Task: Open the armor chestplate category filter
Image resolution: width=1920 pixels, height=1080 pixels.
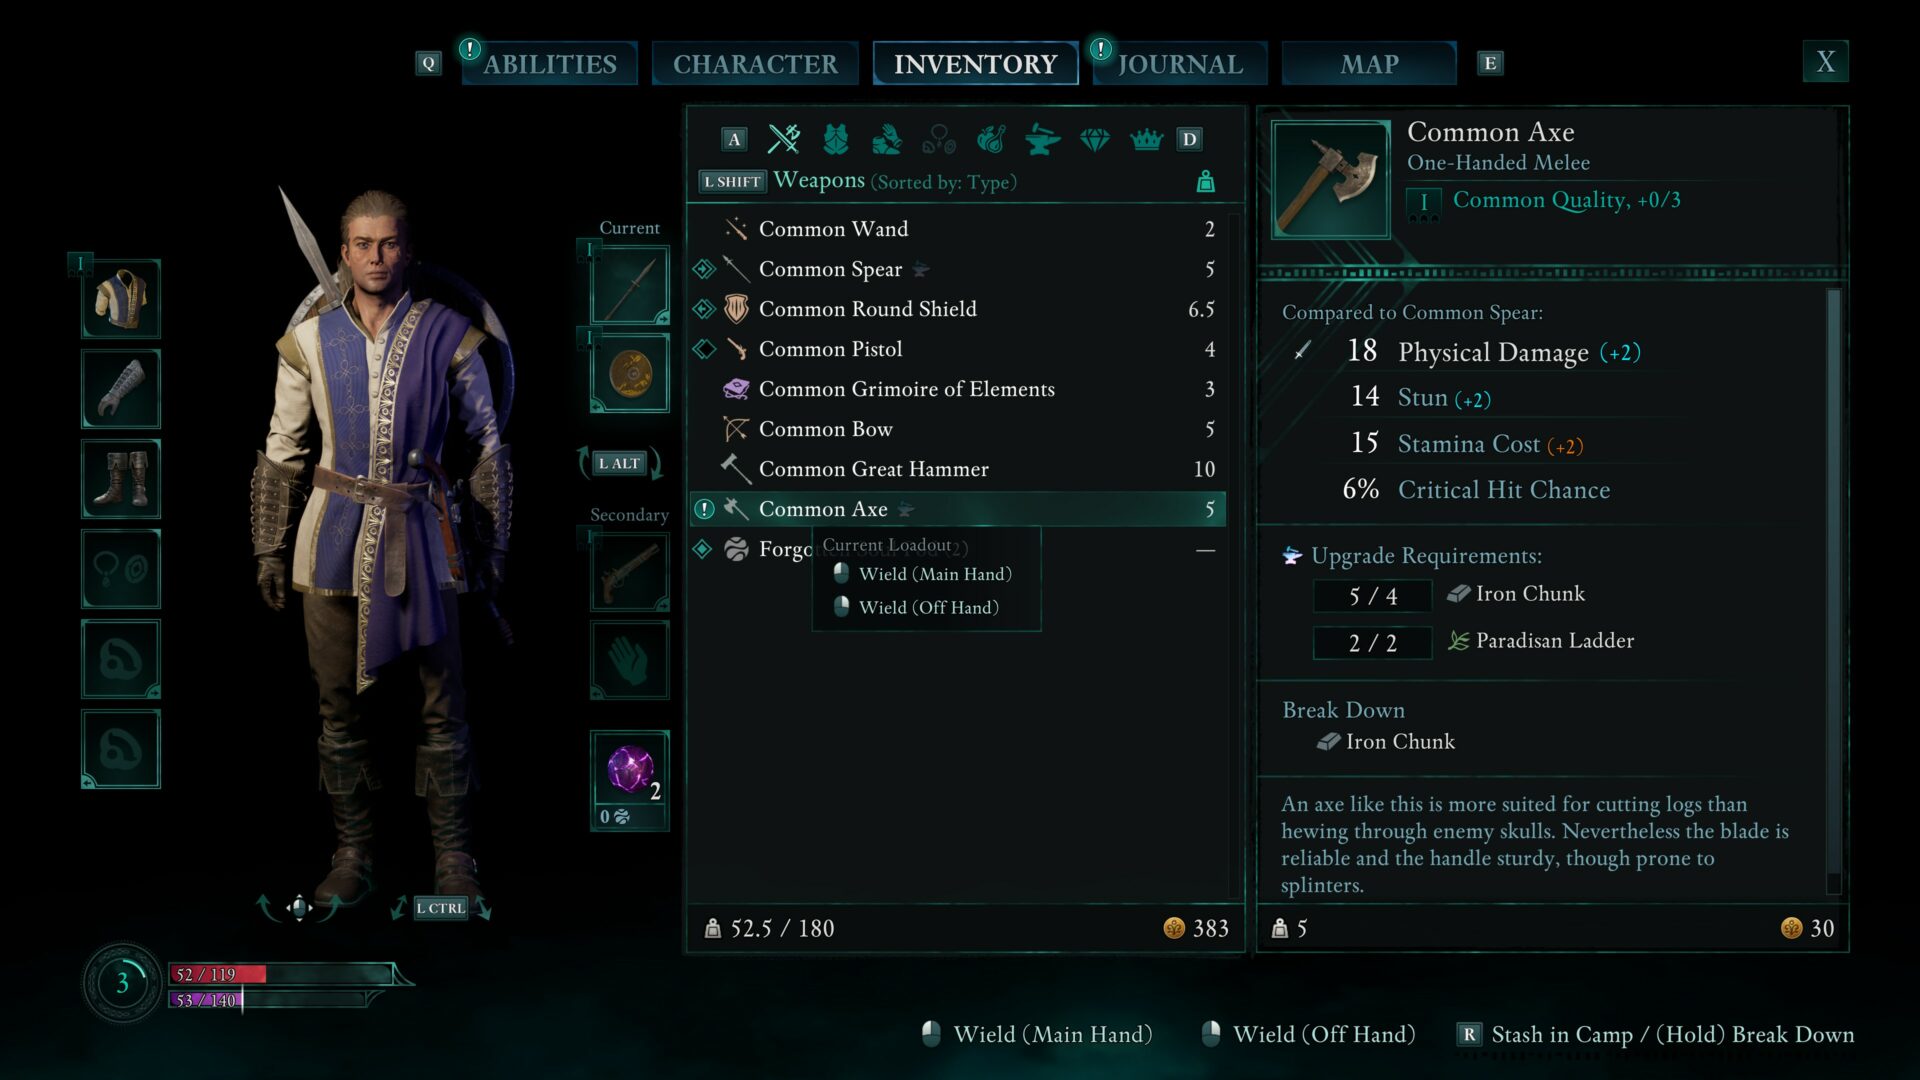Action: 836,139
